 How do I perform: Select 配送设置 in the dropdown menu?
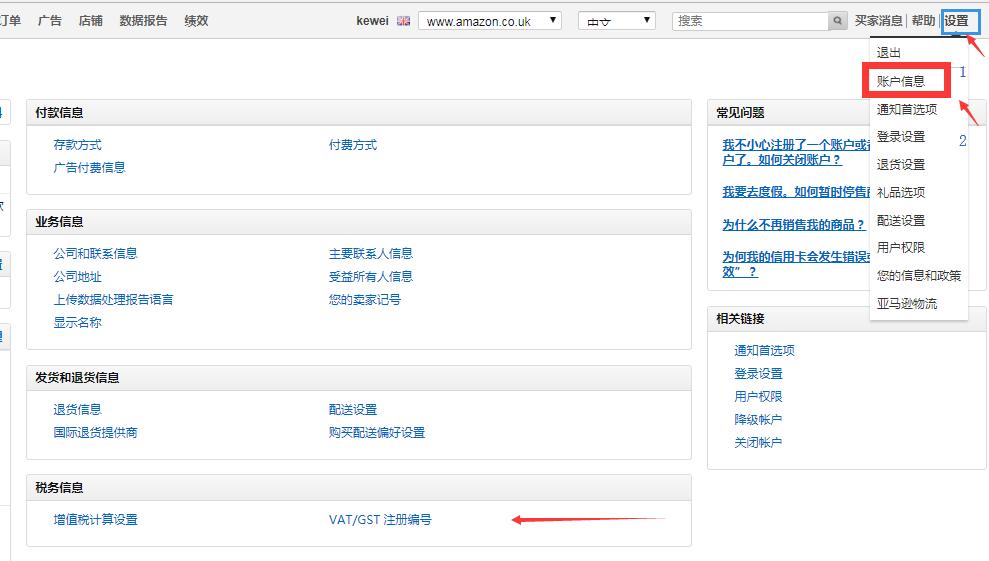901,220
